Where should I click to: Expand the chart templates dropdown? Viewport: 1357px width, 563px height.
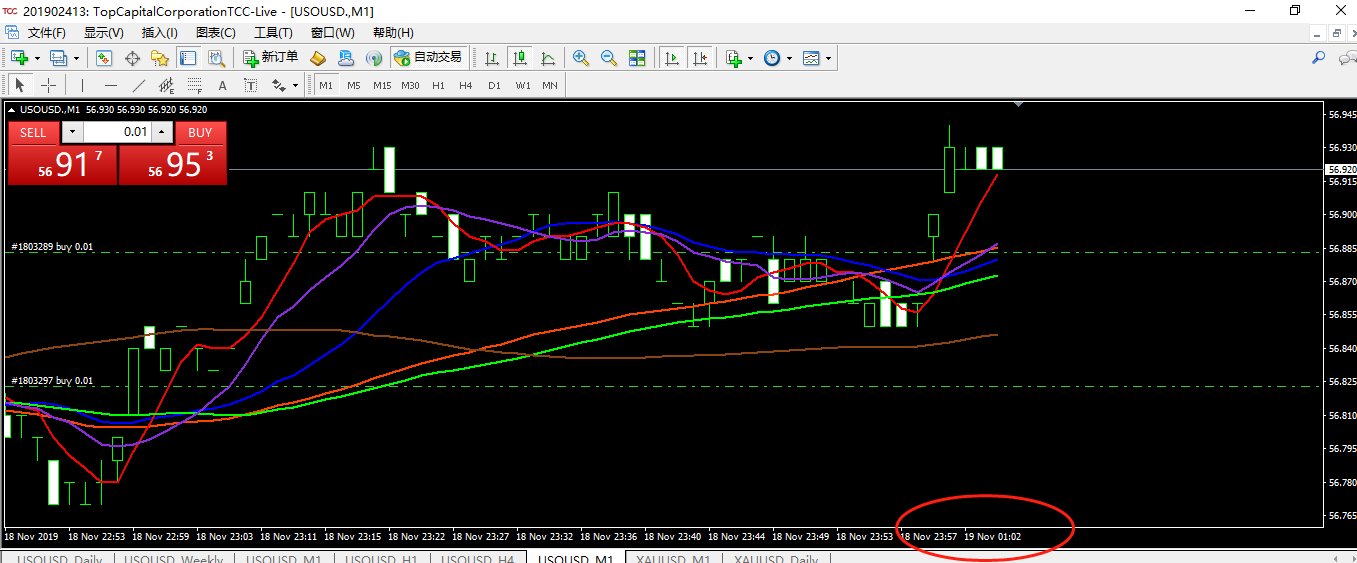(828, 58)
